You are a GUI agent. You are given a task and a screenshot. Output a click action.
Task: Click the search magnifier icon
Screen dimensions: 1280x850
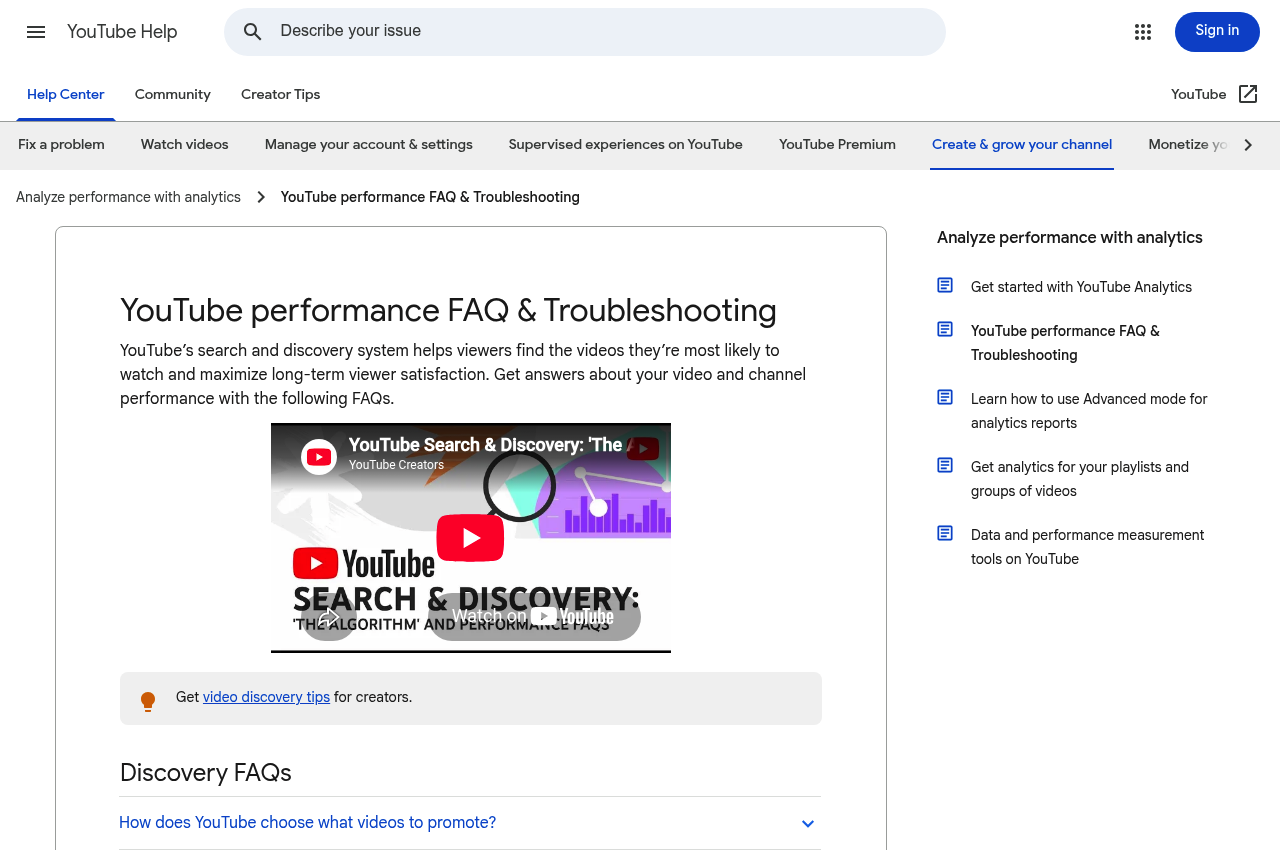coord(253,32)
